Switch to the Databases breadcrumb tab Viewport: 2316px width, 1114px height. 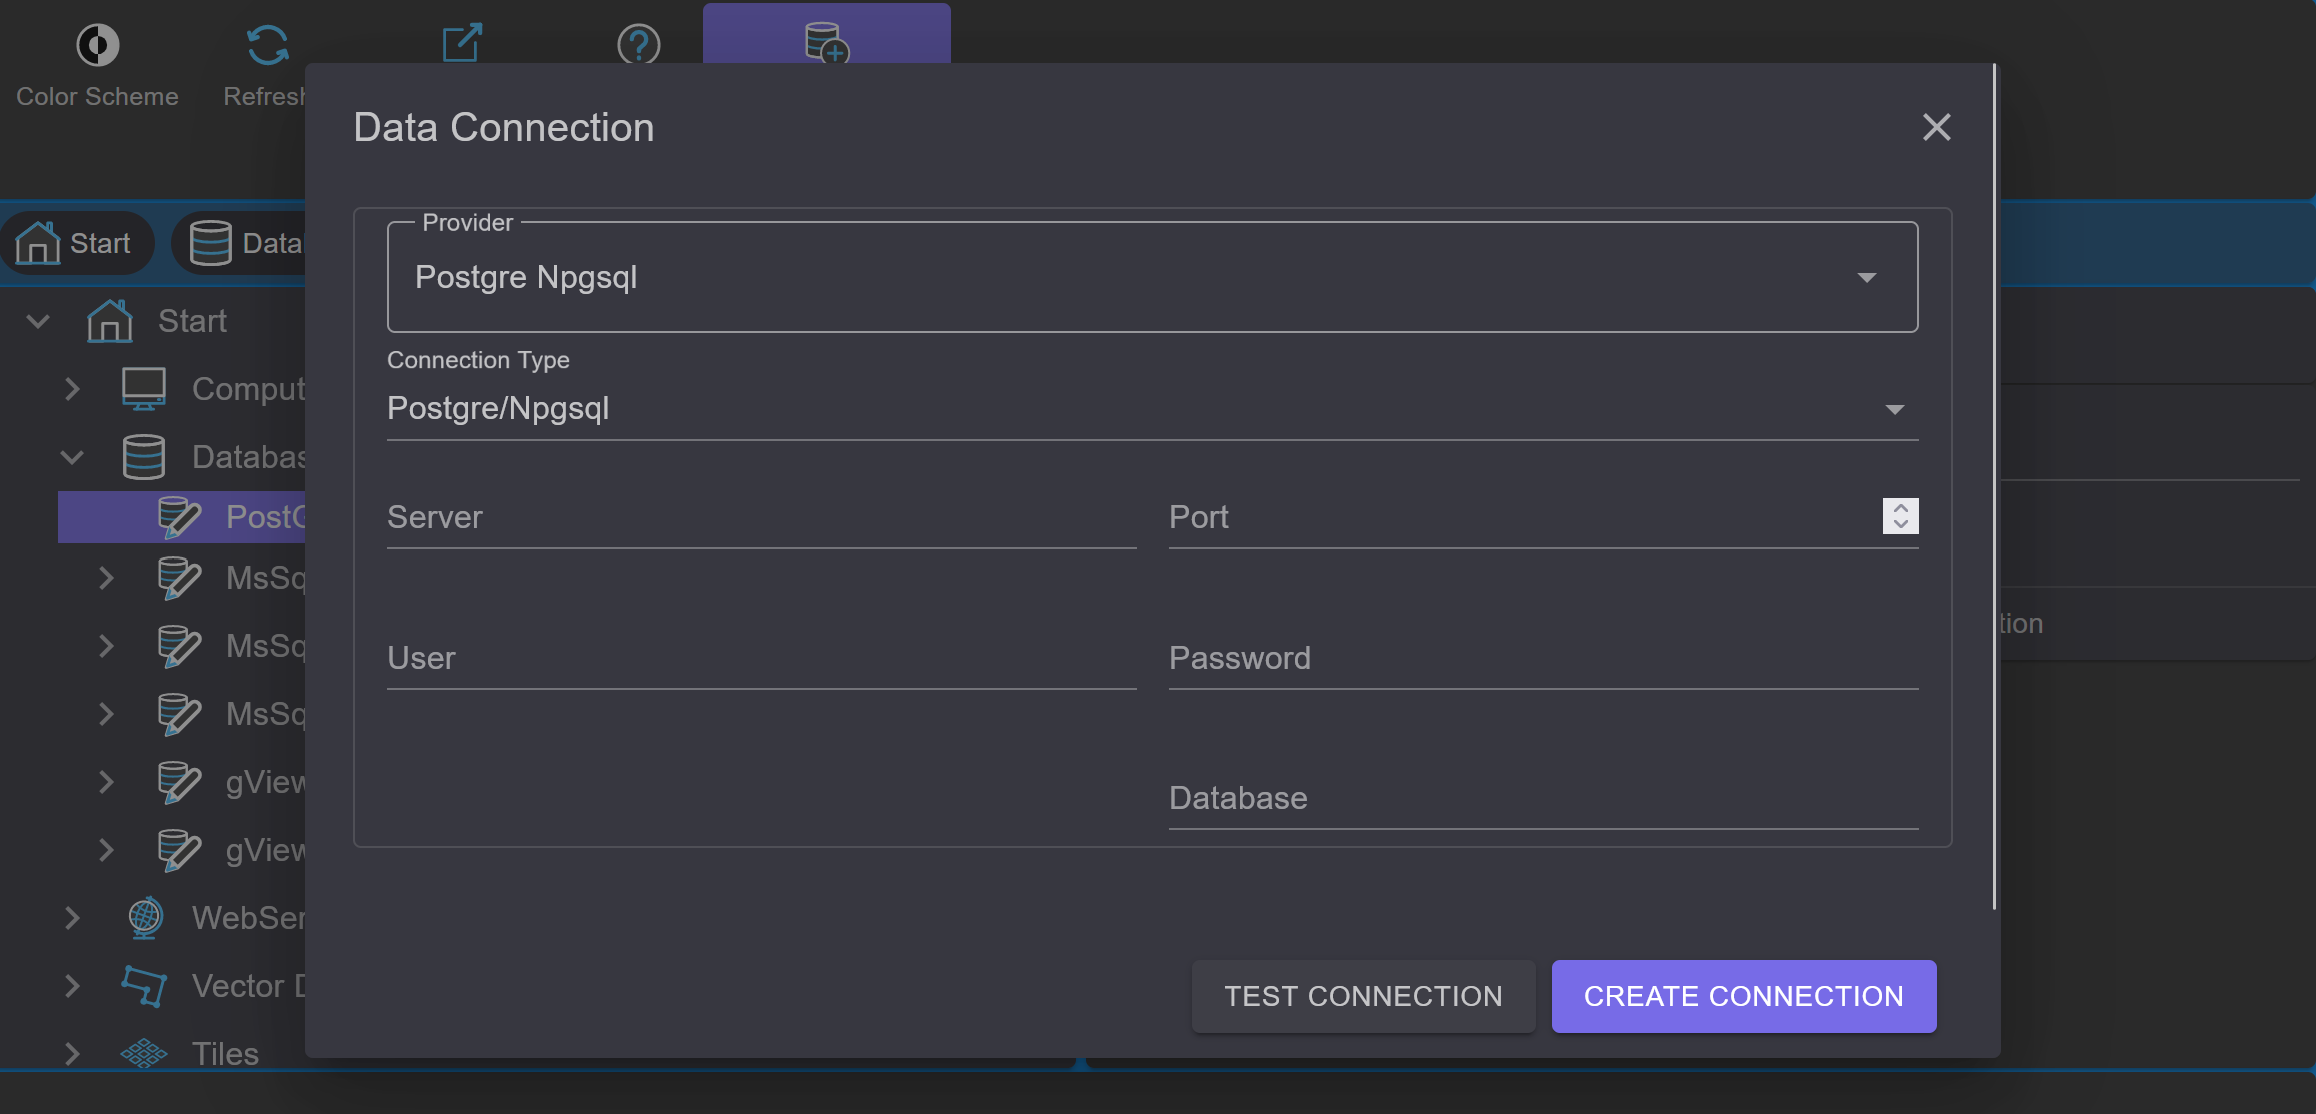(240, 243)
